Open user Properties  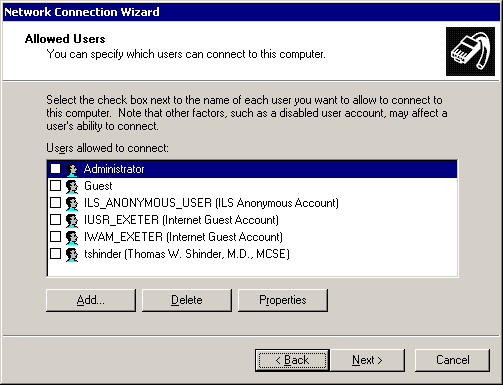point(283,300)
